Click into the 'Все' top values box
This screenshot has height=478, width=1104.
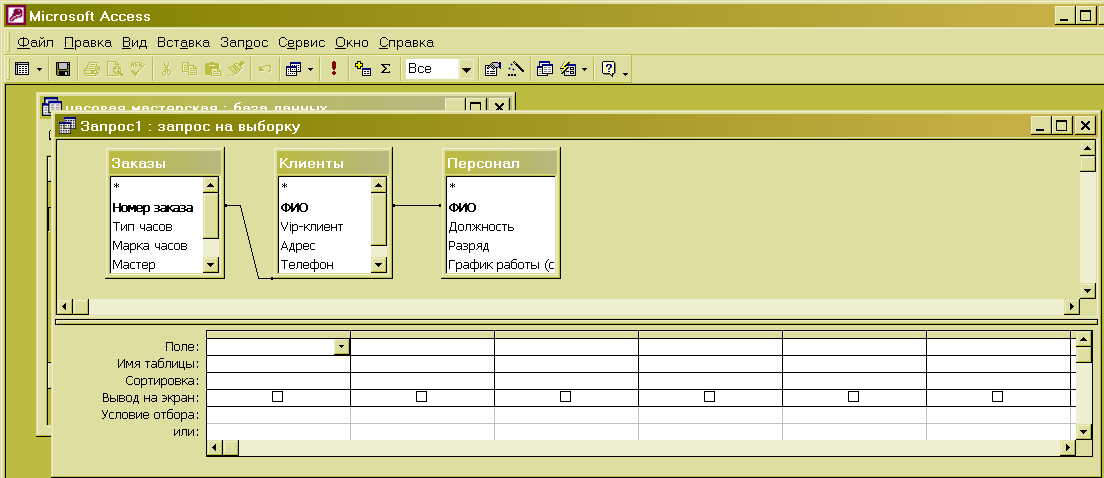[x=432, y=69]
